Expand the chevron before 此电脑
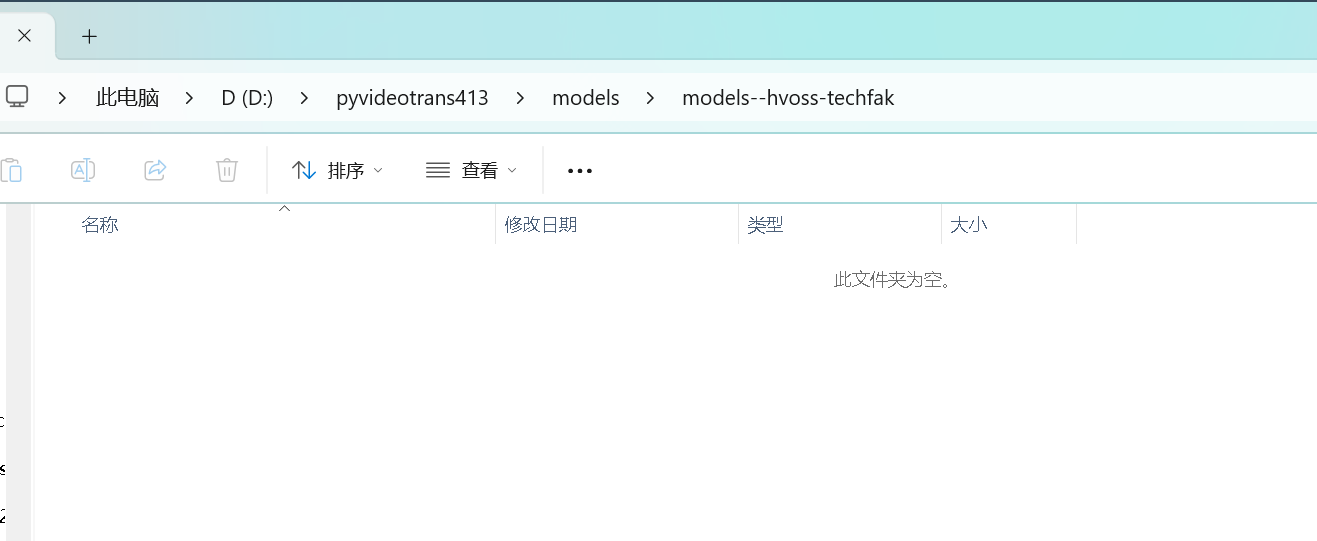Viewport: 1317px width, 541px height. [63, 98]
